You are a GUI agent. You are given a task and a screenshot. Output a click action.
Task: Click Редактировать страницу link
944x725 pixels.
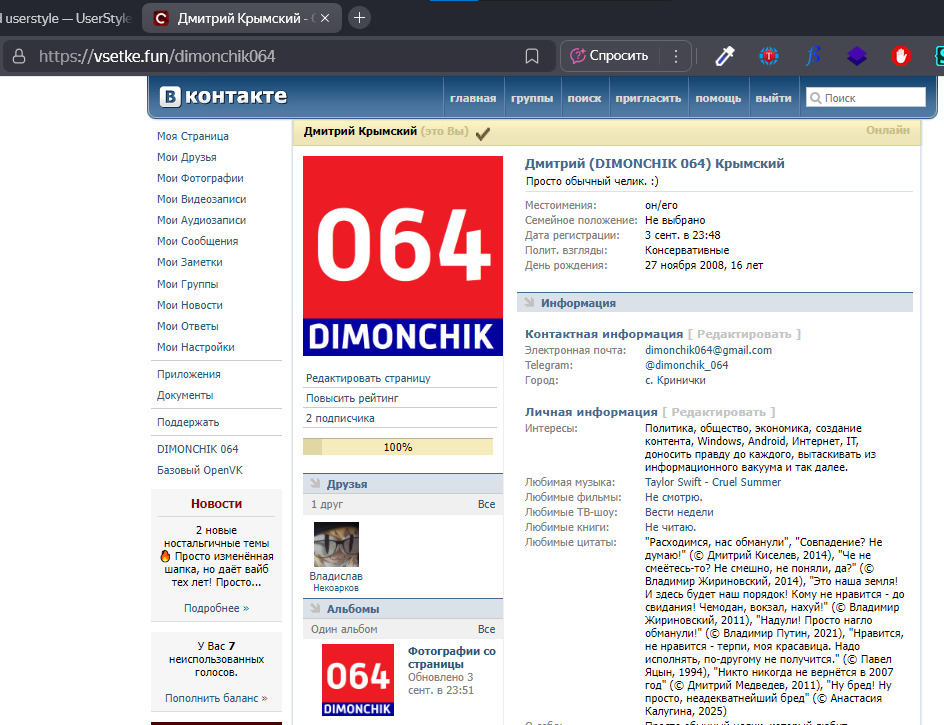click(x=368, y=378)
